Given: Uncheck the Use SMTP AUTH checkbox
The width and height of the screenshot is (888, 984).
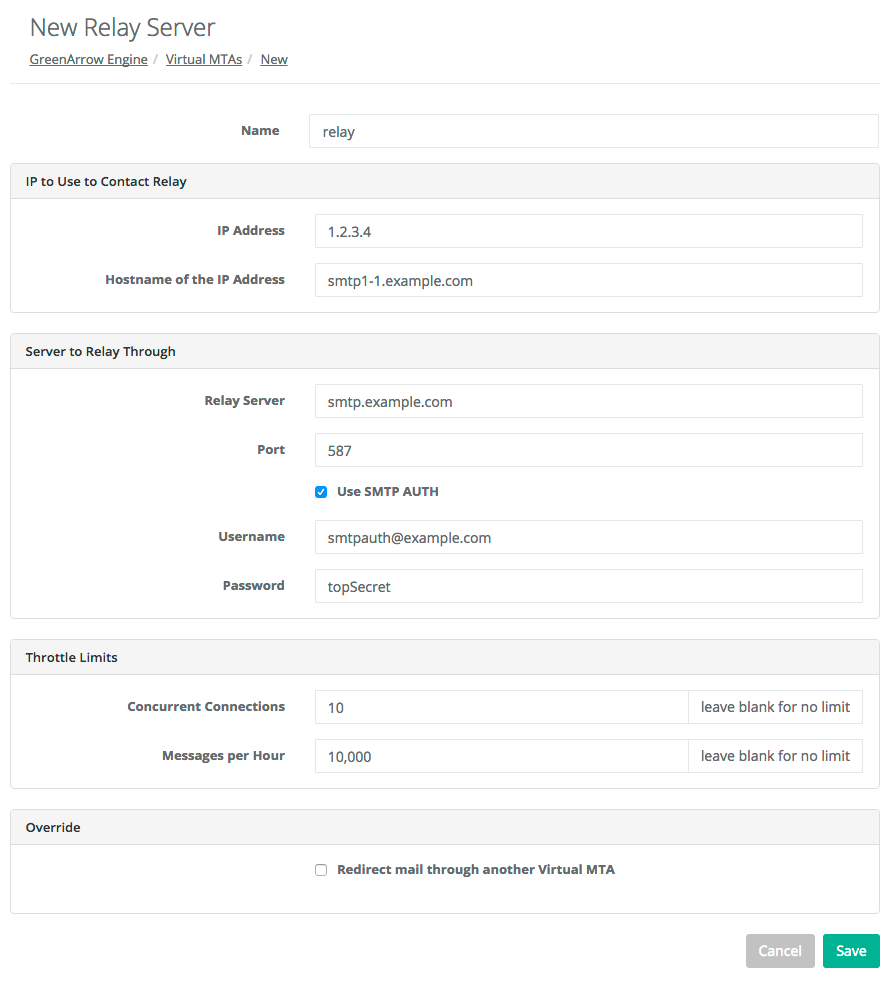Looking at the screenshot, I should [321, 492].
